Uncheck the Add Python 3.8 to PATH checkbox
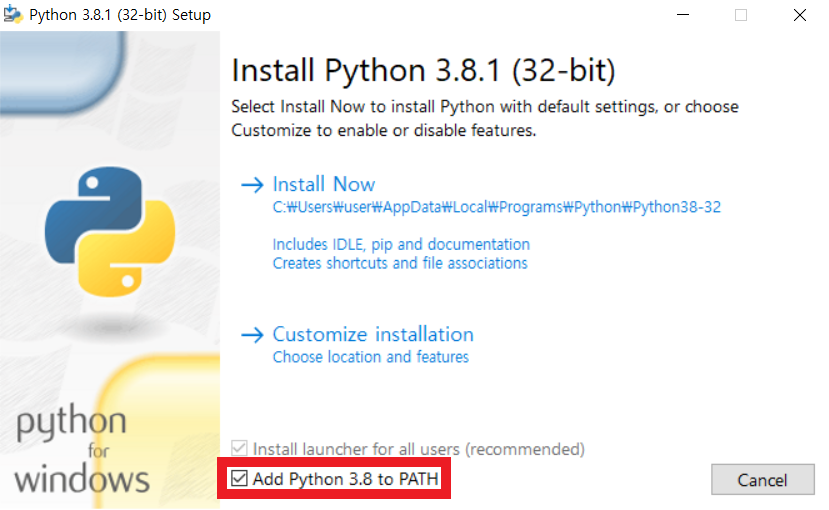Screen dimensions: 829x510 tap(240, 478)
